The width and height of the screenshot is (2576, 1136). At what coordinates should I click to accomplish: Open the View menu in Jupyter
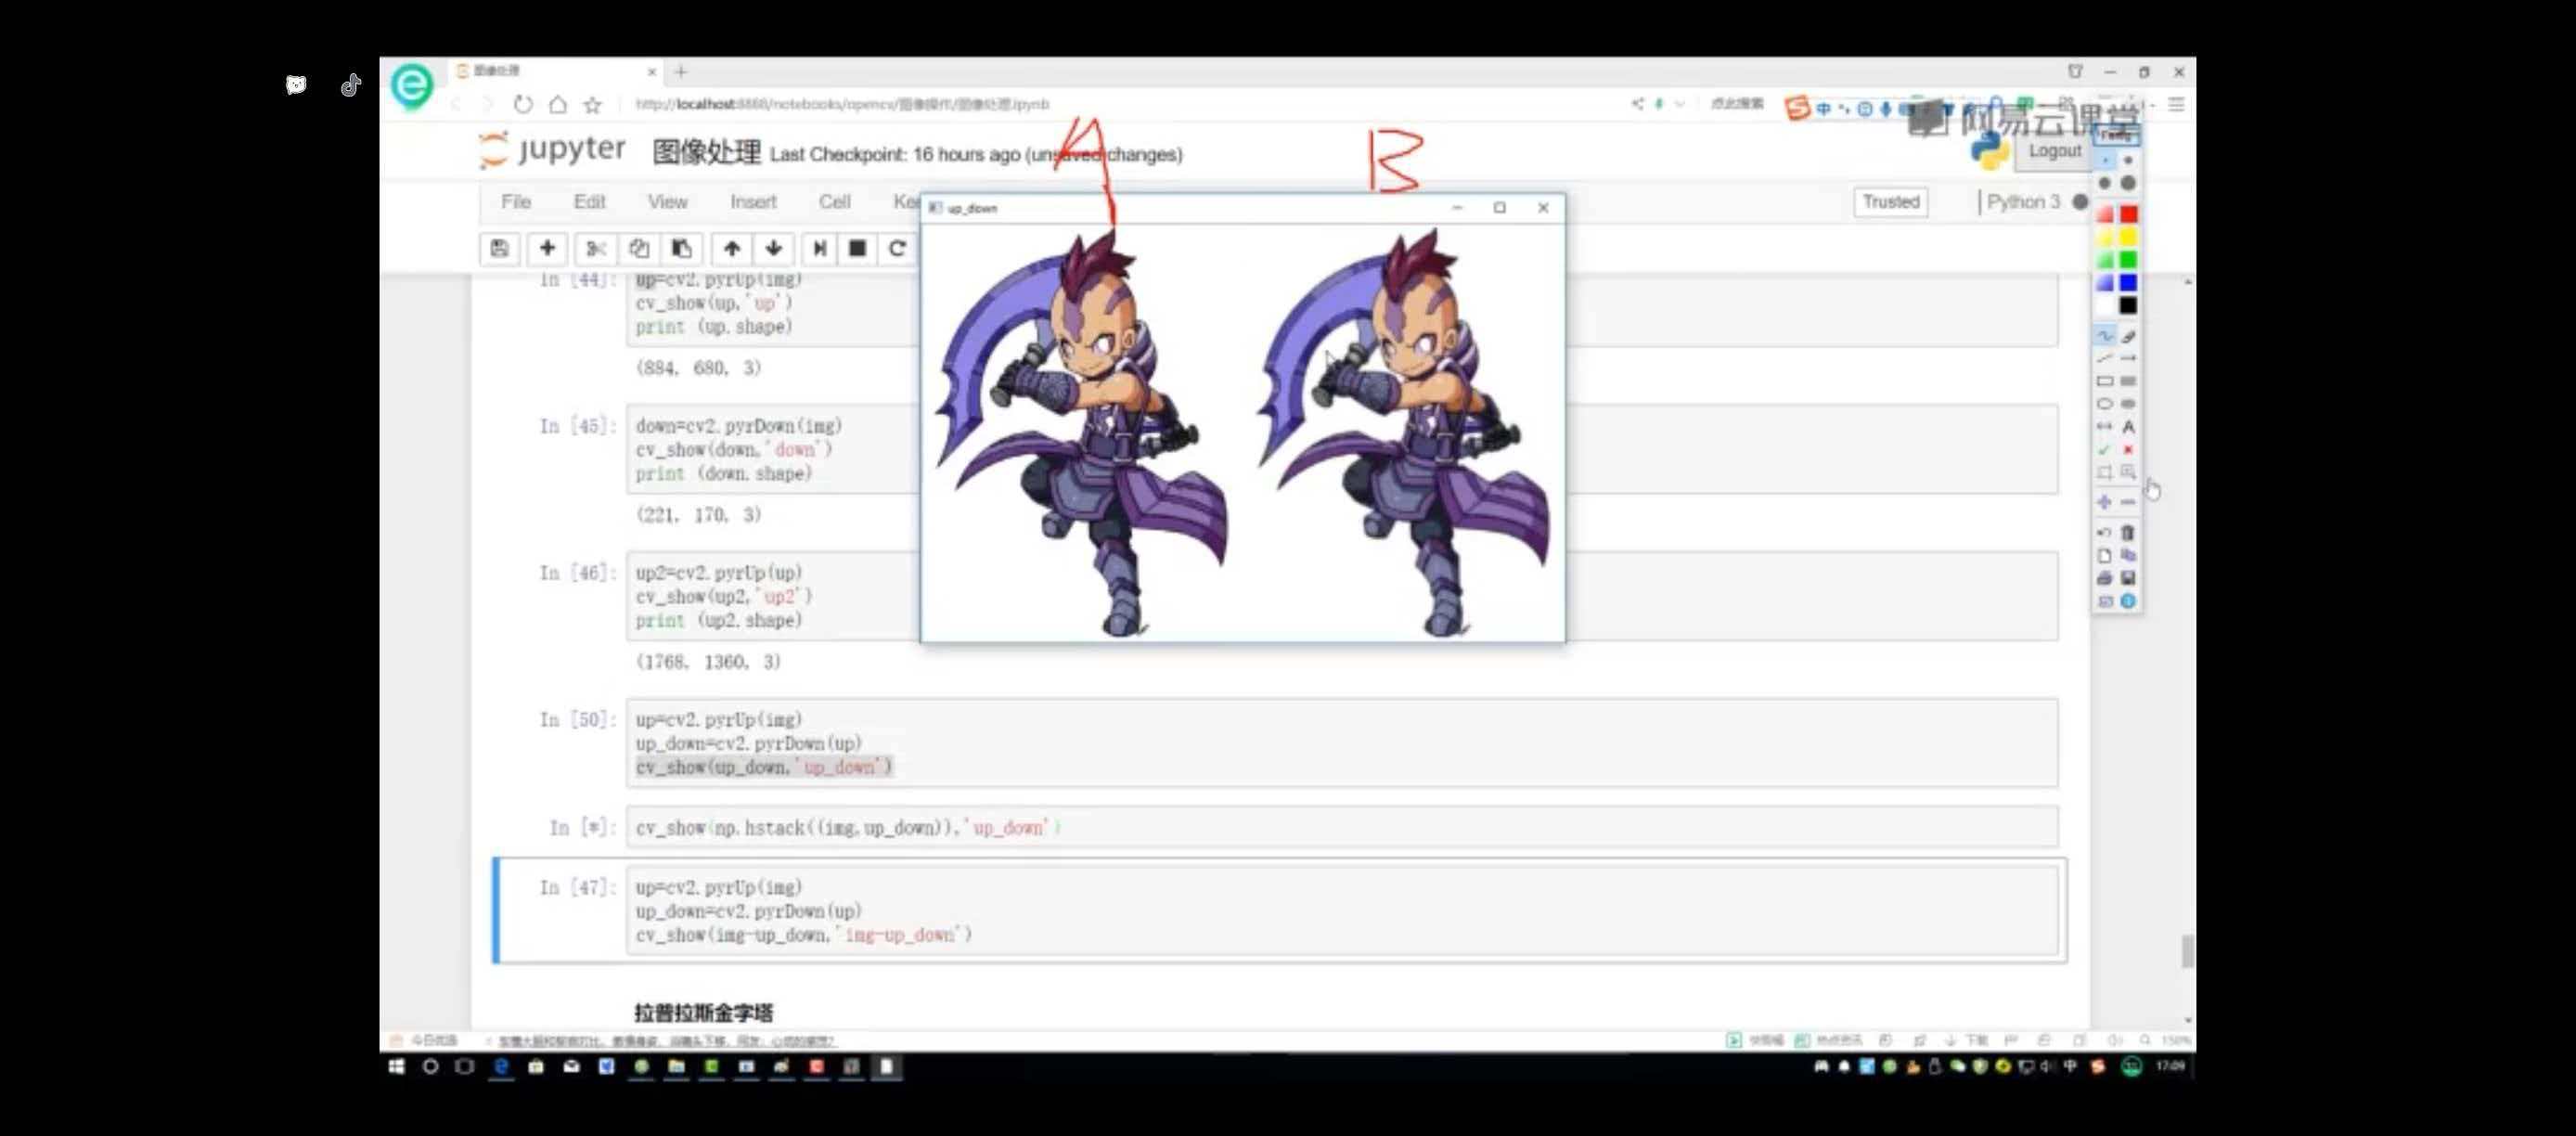(x=667, y=202)
